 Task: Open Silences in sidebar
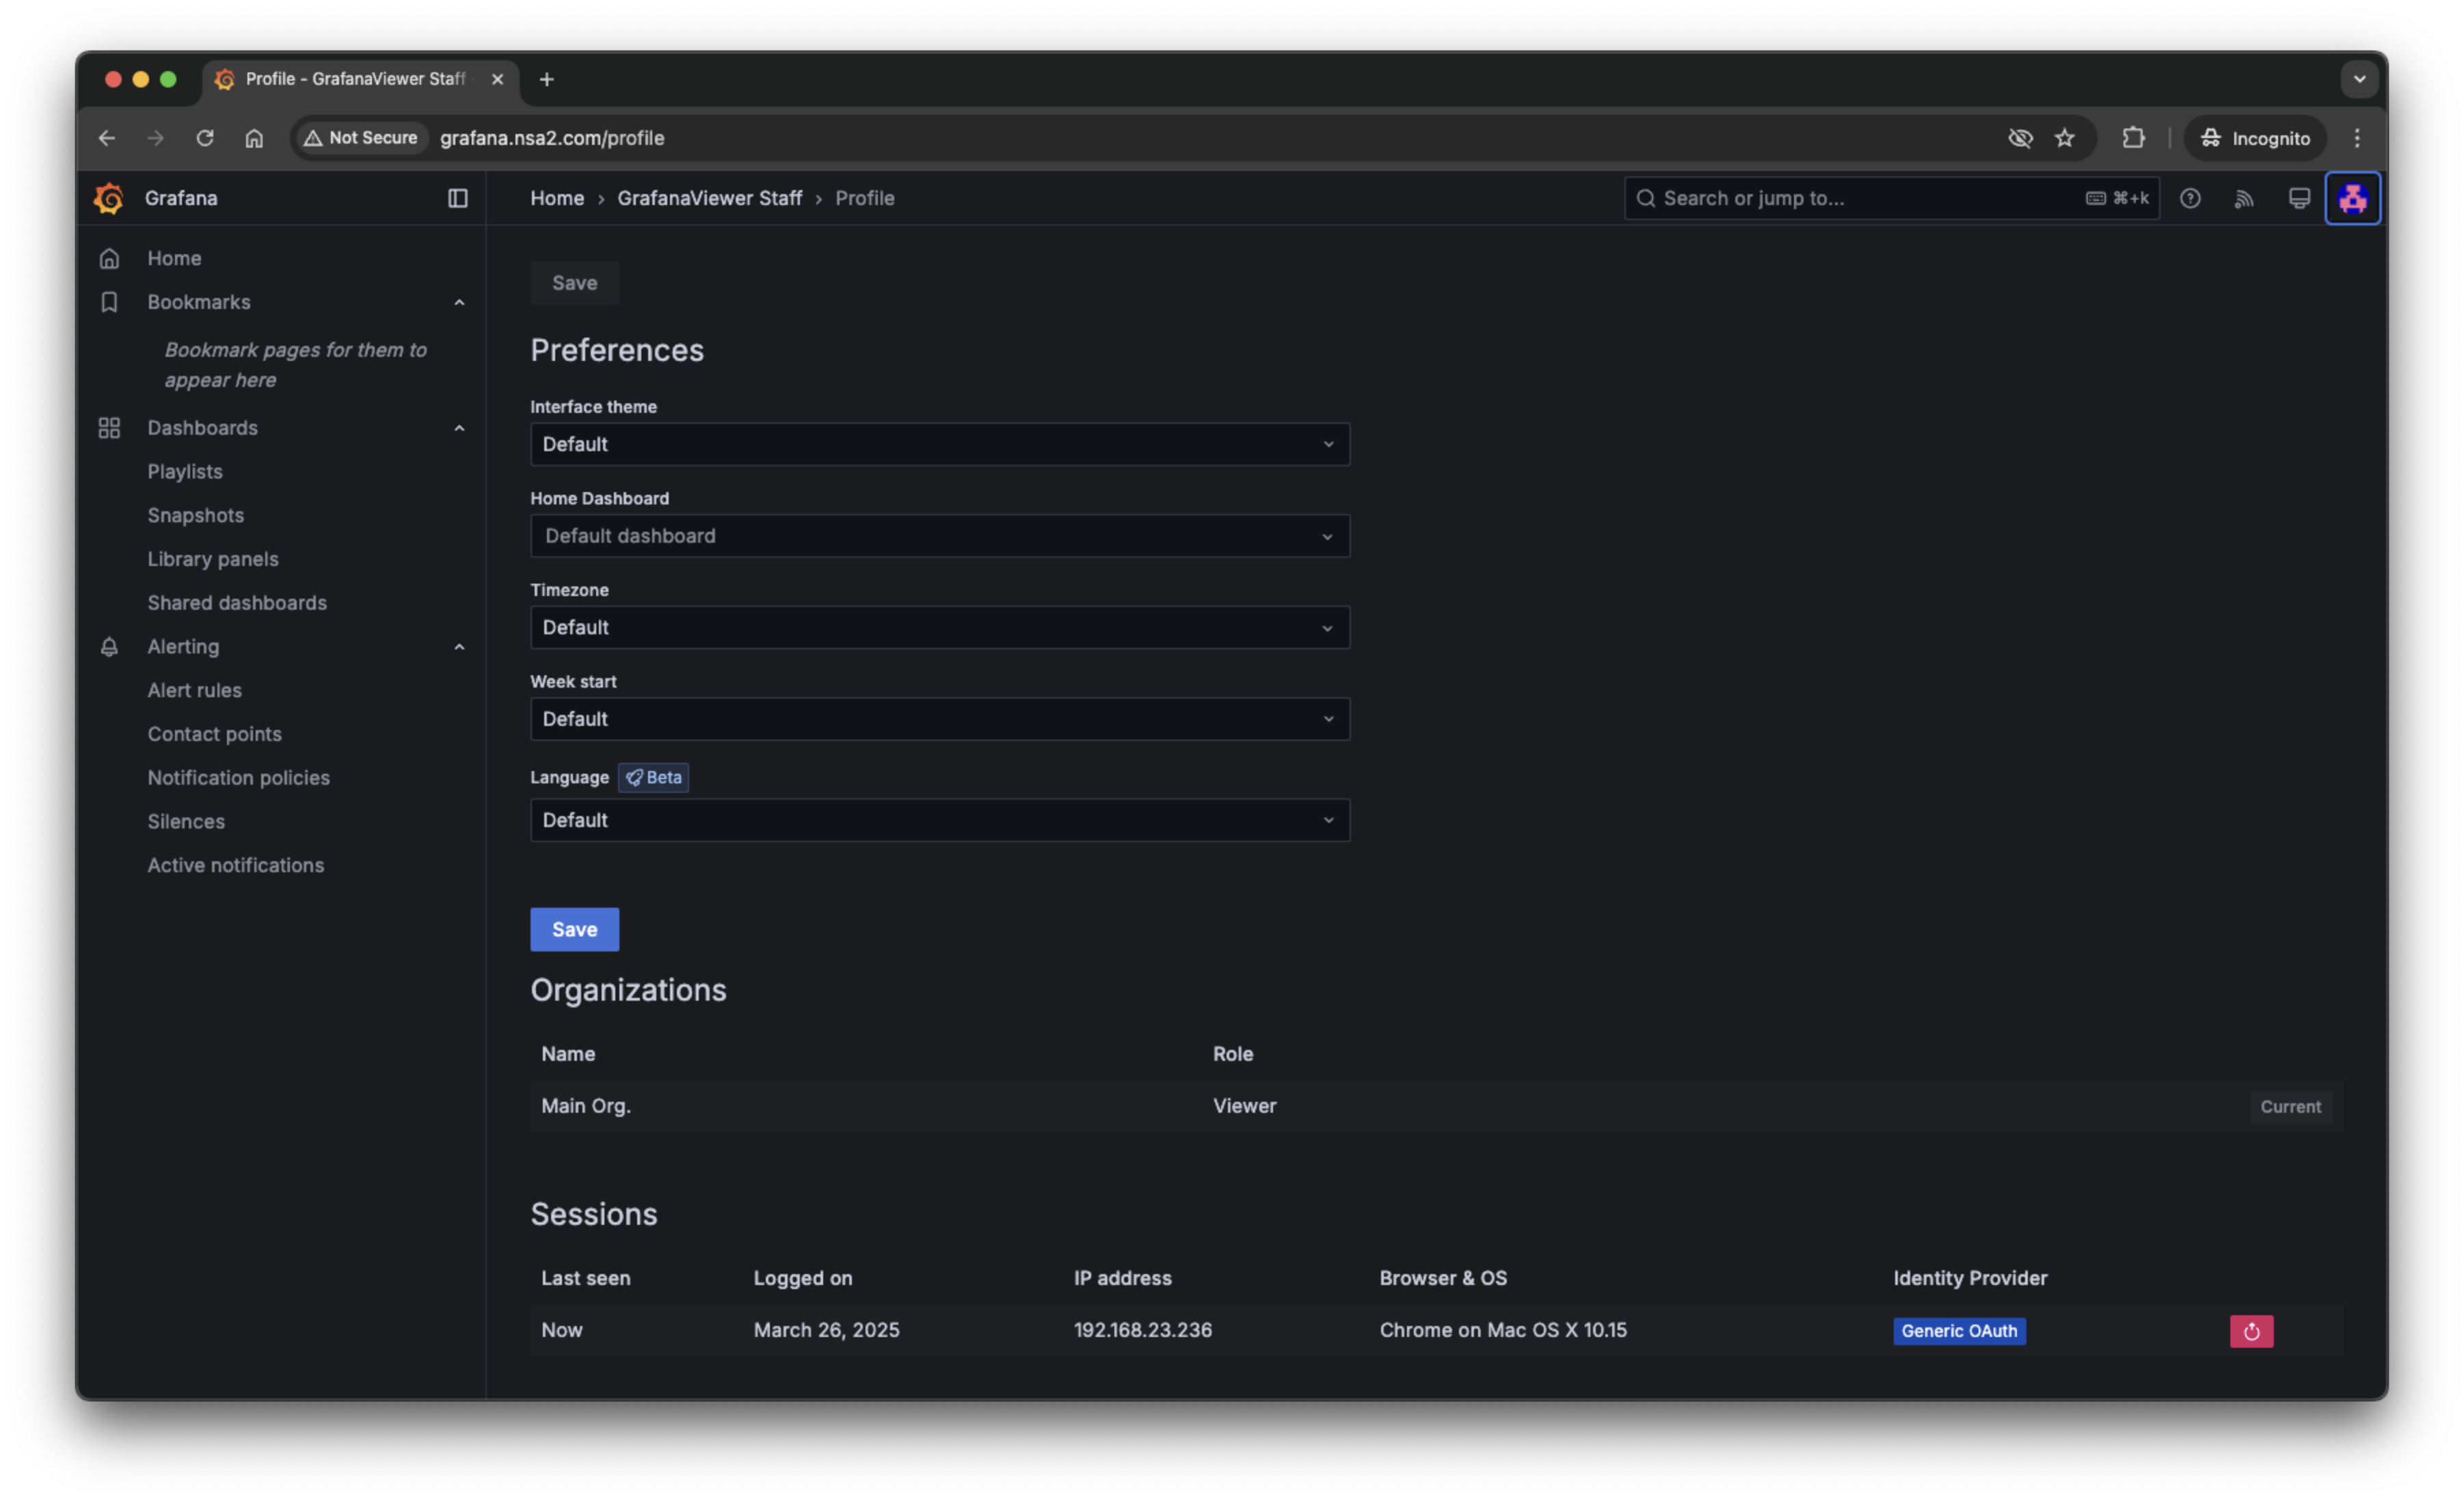[186, 822]
